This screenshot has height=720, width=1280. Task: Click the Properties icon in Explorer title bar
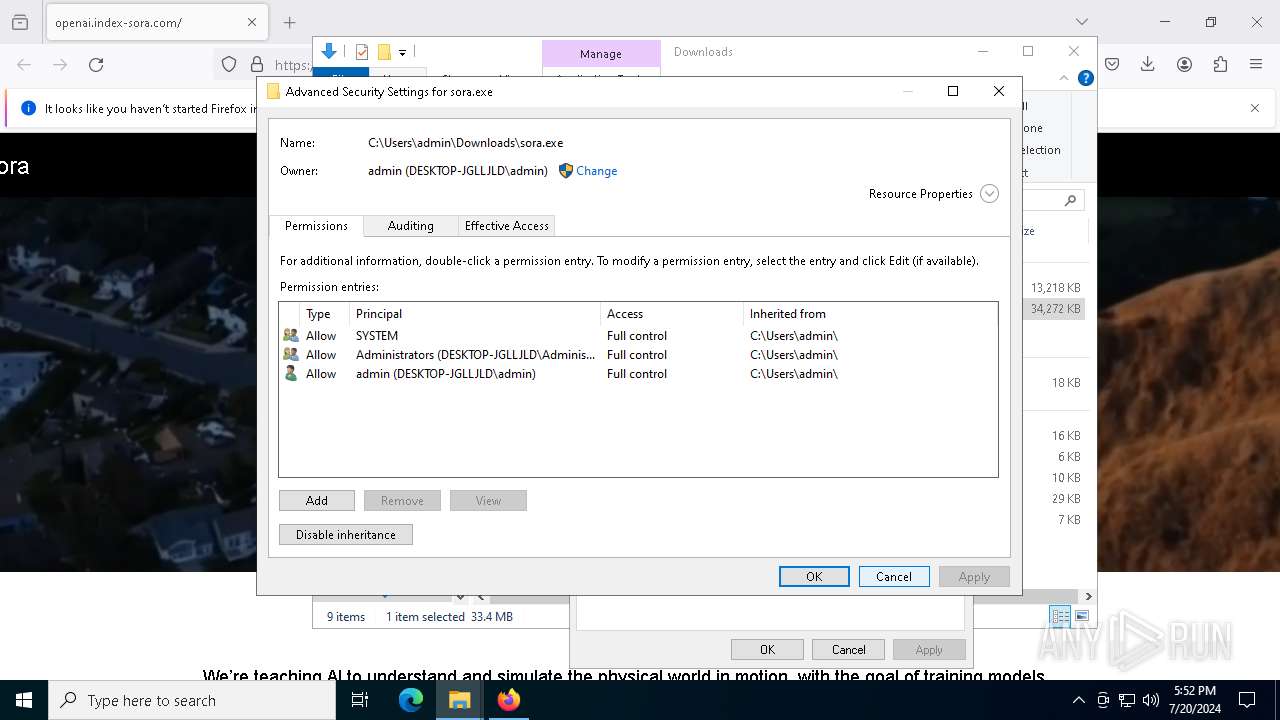point(362,52)
